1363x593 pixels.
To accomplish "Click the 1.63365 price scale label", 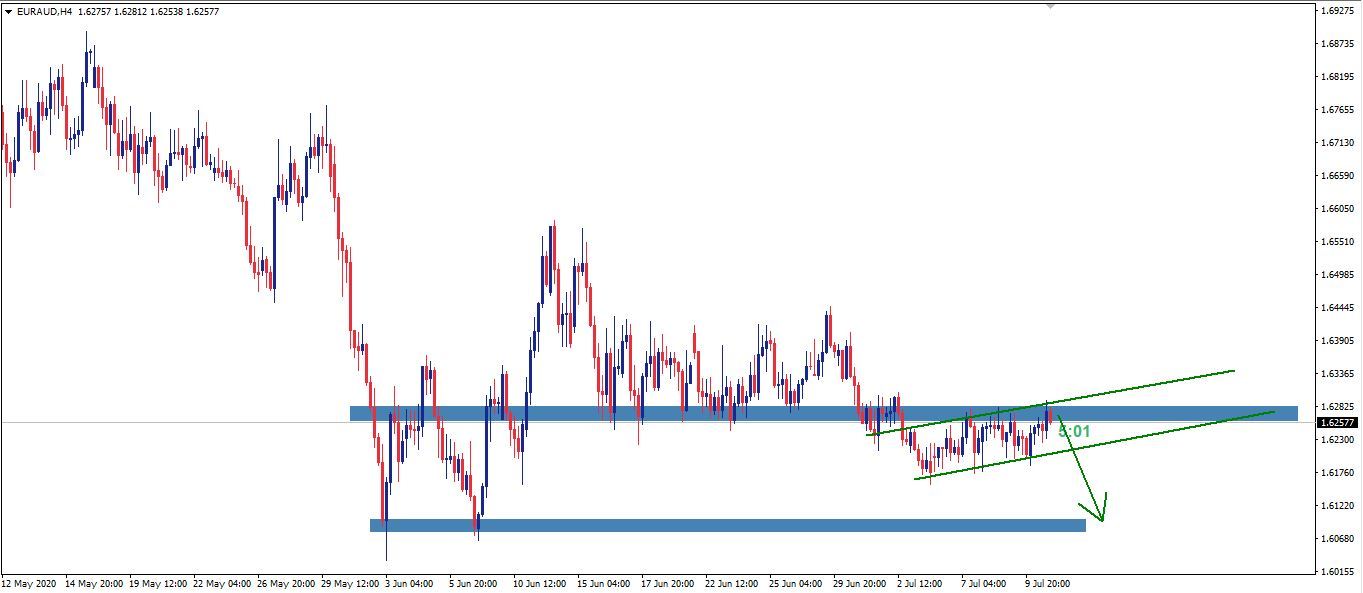I will (1337, 374).
